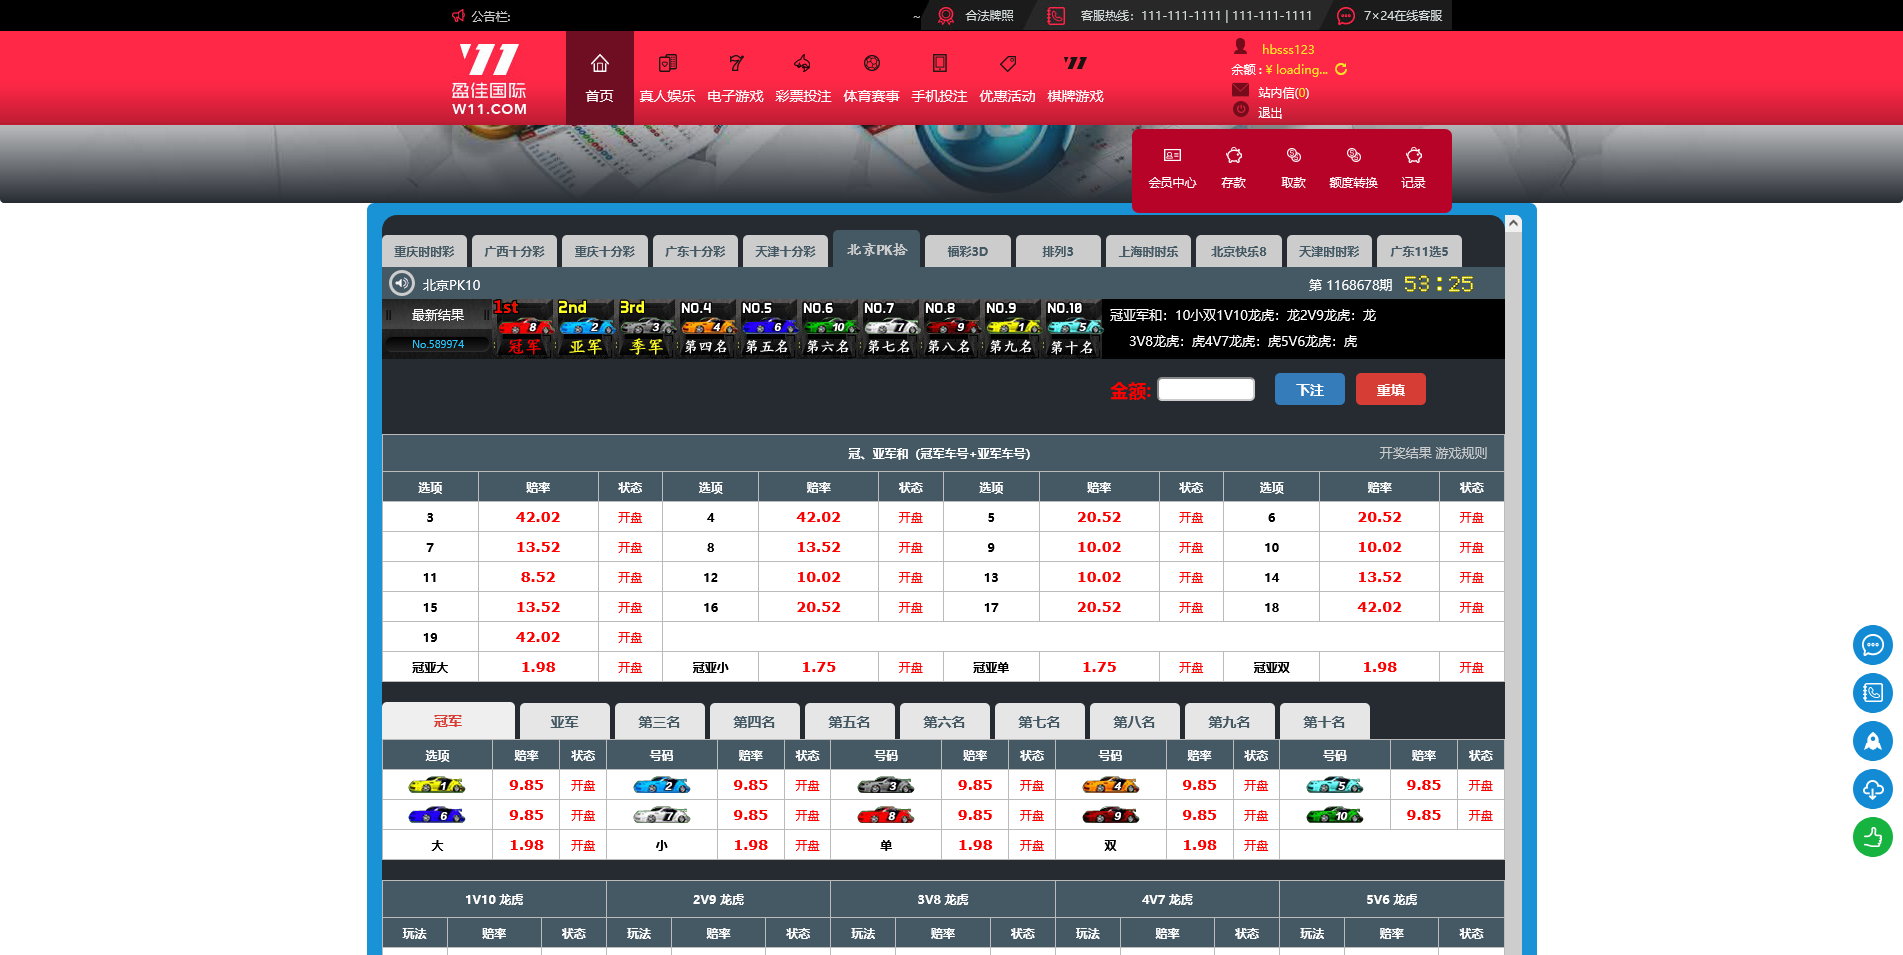Click the 7×24在线客服 chat icon
This screenshot has height=955, width=1903.
click(1346, 16)
